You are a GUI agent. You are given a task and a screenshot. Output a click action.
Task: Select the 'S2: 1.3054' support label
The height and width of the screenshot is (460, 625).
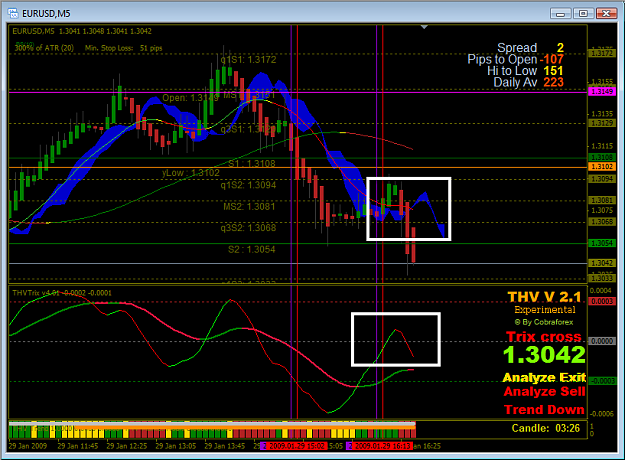click(252, 250)
